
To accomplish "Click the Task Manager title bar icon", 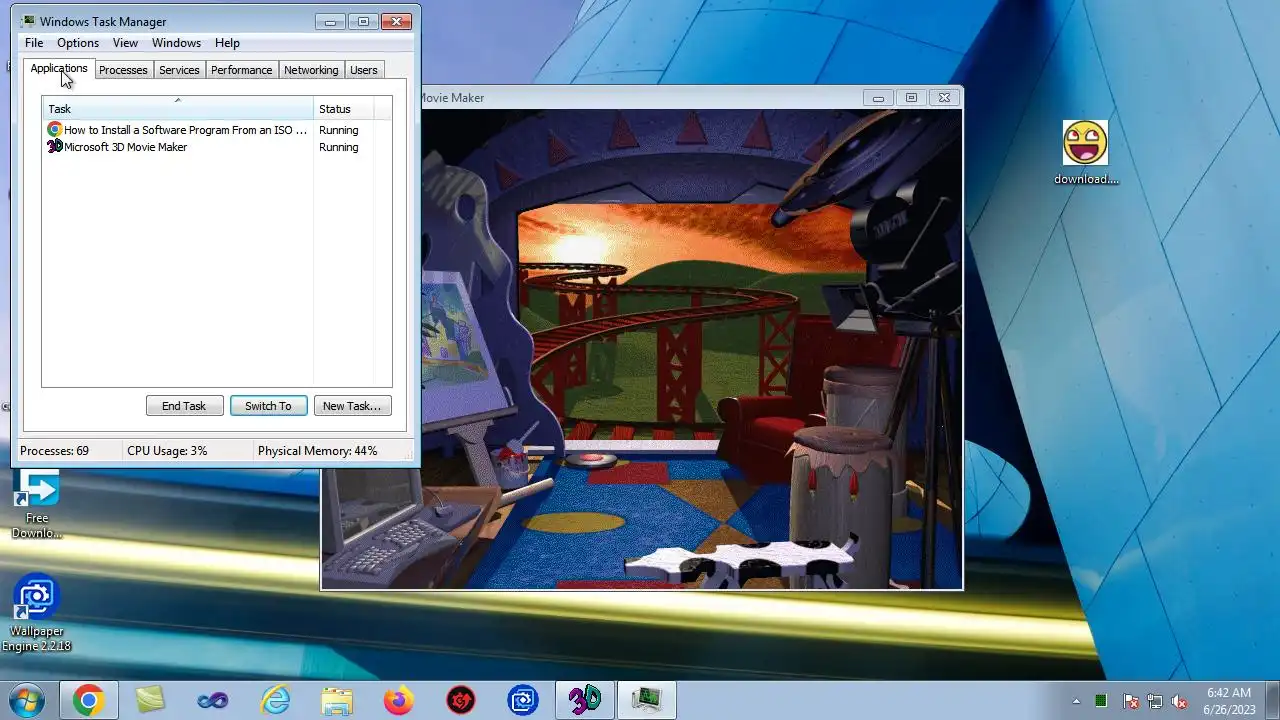I will pyautogui.click(x=28, y=21).
